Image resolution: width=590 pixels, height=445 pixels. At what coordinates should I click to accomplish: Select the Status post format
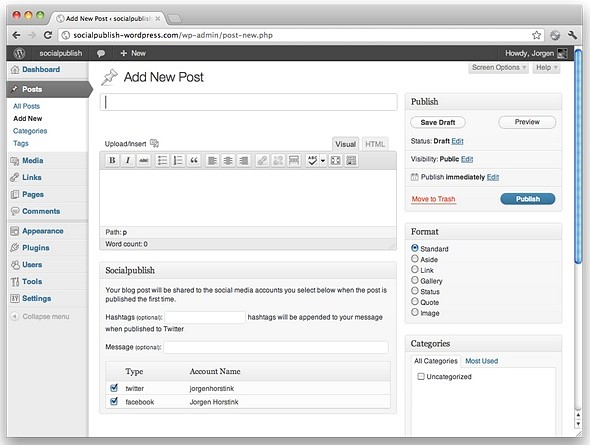(x=415, y=291)
